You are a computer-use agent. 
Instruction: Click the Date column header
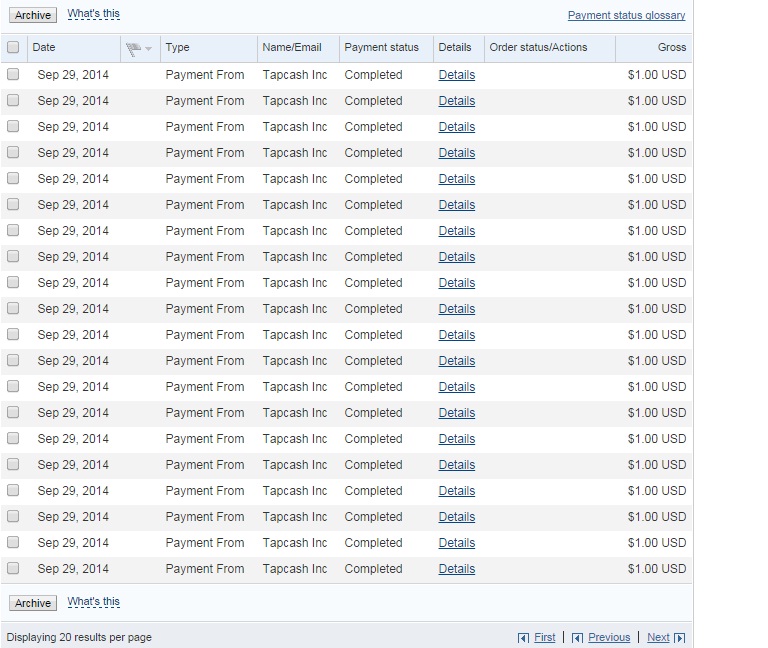pos(44,47)
